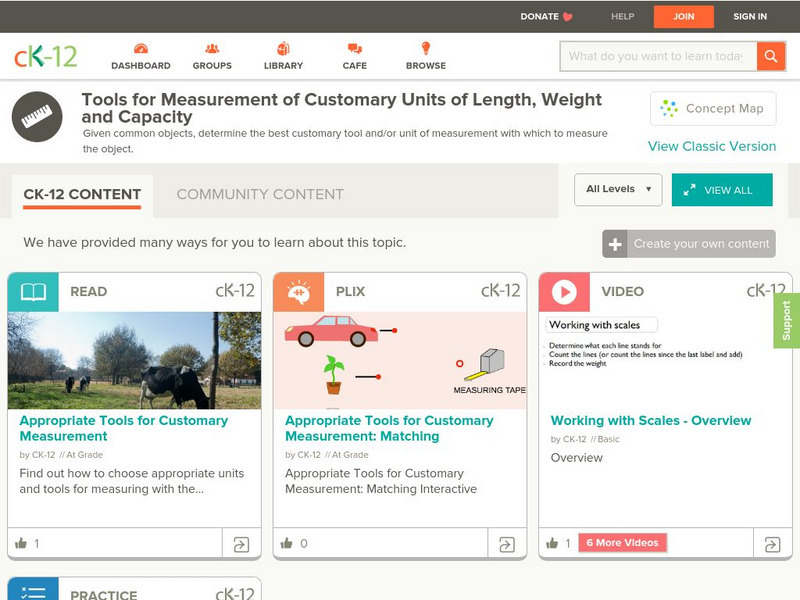The height and width of the screenshot is (600, 800).
Task: Open the Library backpack icon
Action: coord(283,48)
